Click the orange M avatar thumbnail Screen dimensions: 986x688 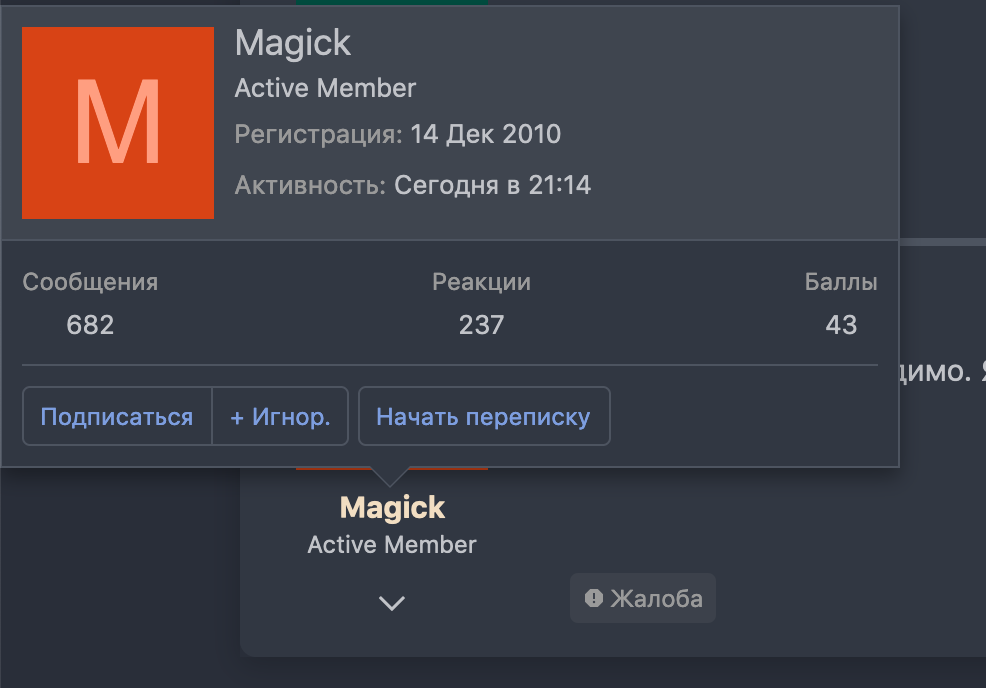[118, 123]
